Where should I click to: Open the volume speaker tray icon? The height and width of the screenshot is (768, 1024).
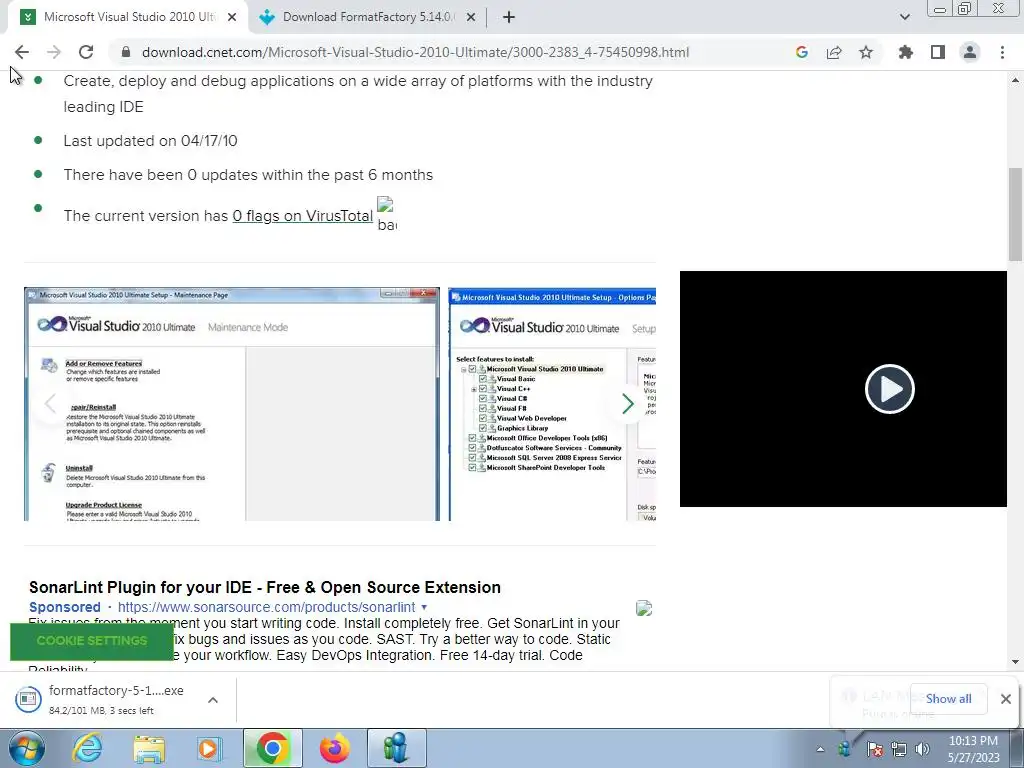click(x=922, y=749)
